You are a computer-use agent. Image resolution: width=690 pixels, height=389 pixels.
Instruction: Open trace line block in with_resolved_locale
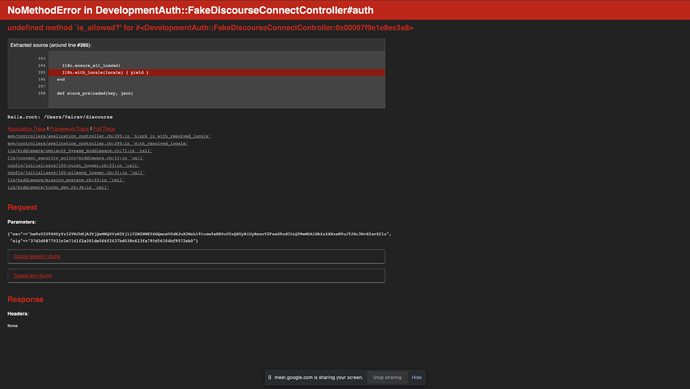[x=109, y=136]
